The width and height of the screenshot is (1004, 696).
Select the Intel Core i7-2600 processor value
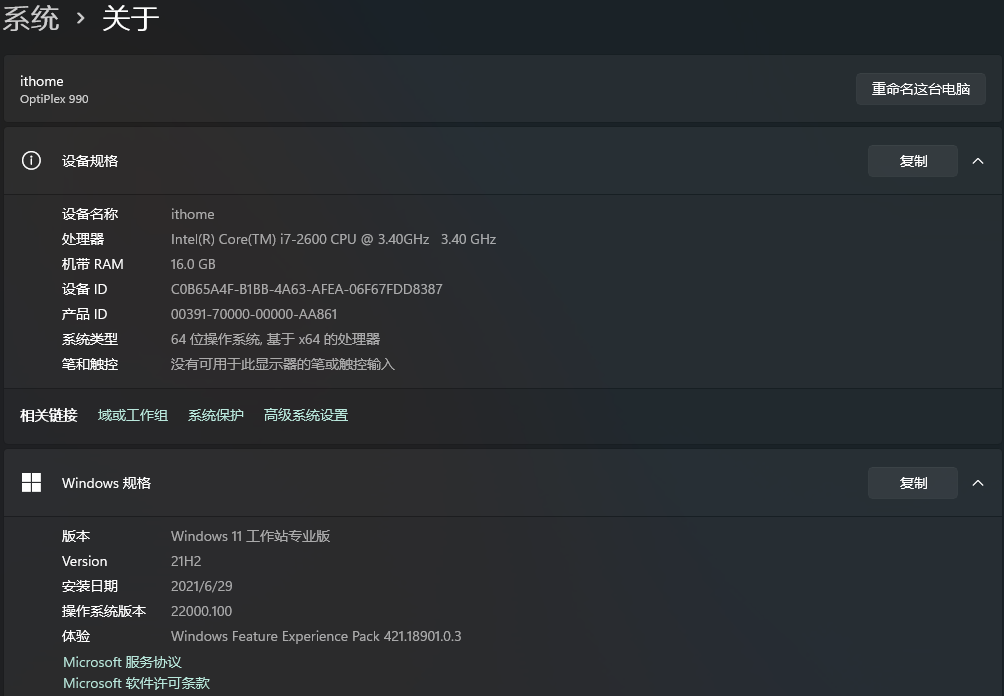click(333, 239)
